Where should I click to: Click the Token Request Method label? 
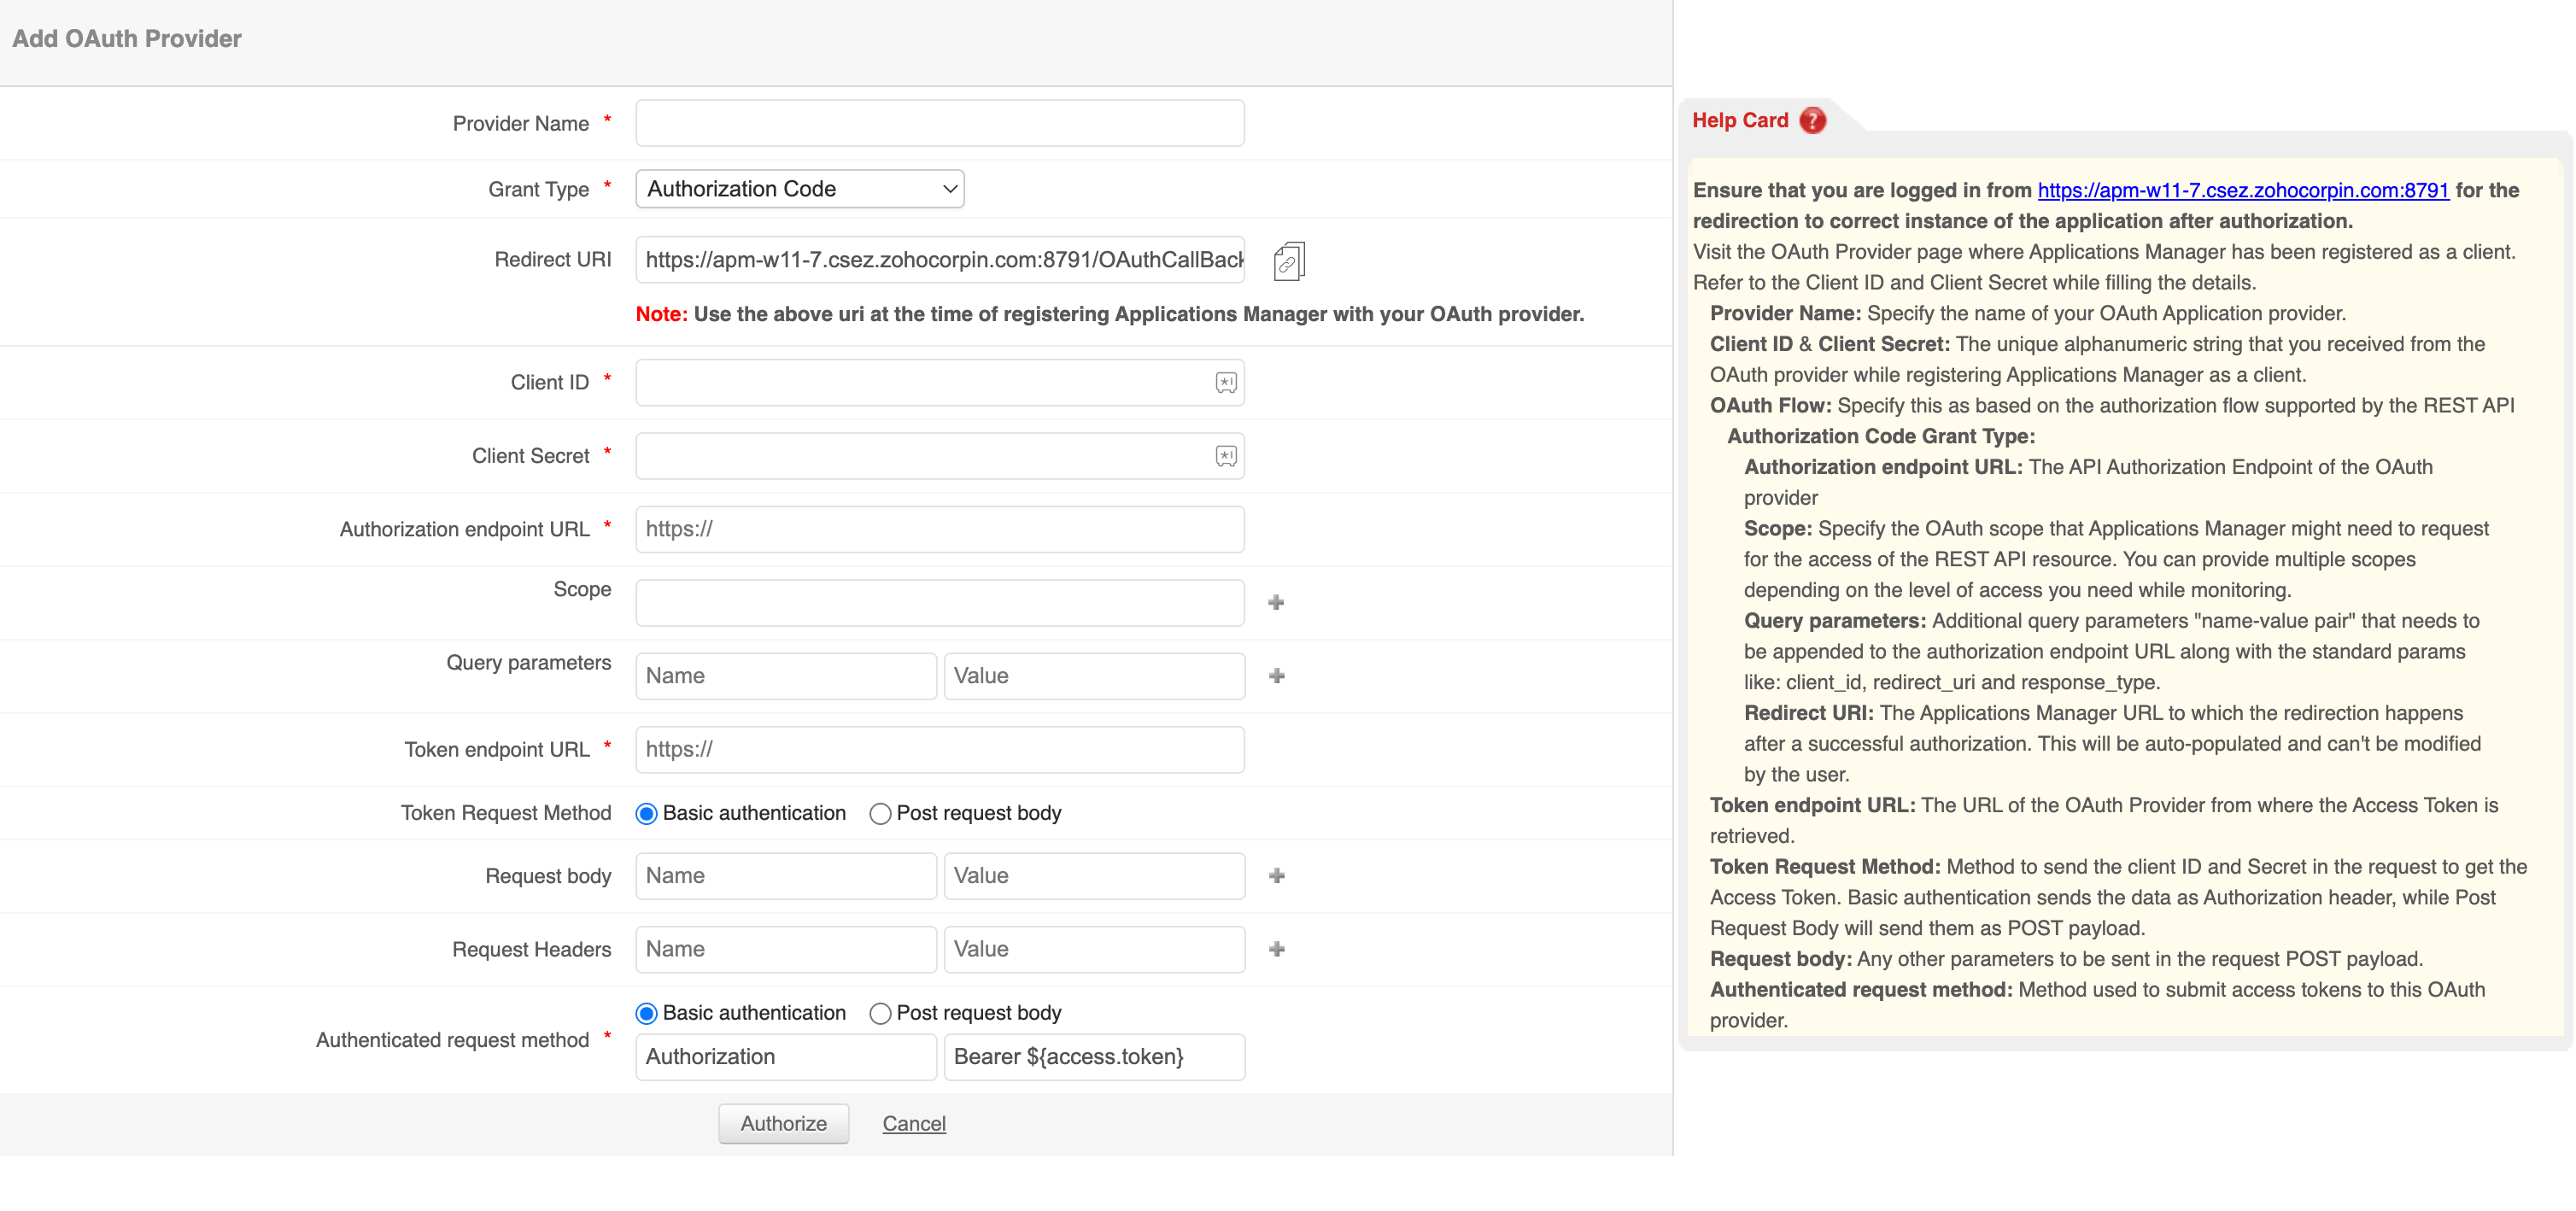[x=506, y=813]
